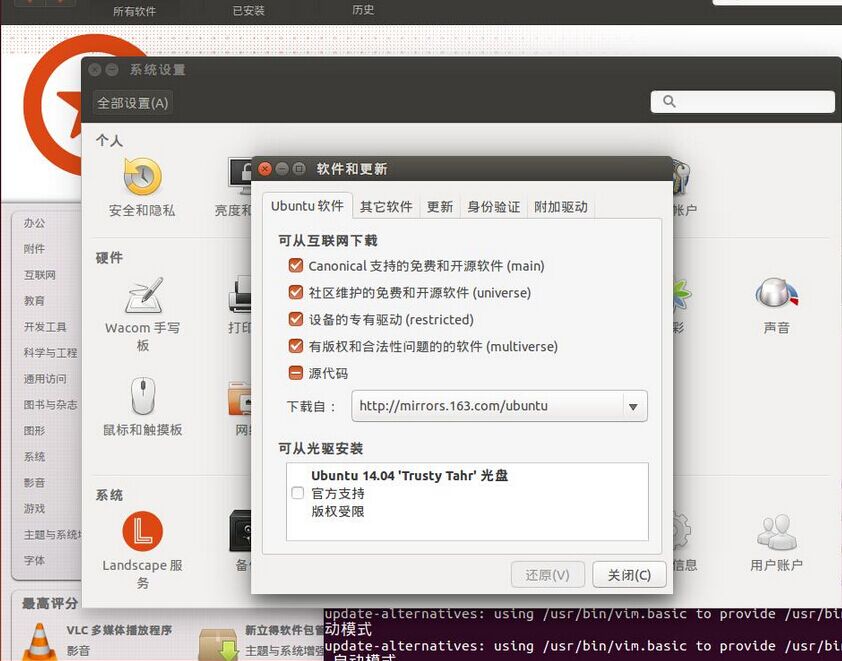Open the 互联网 category in sidebar
842x661 pixels.
[x=40, y=275]
